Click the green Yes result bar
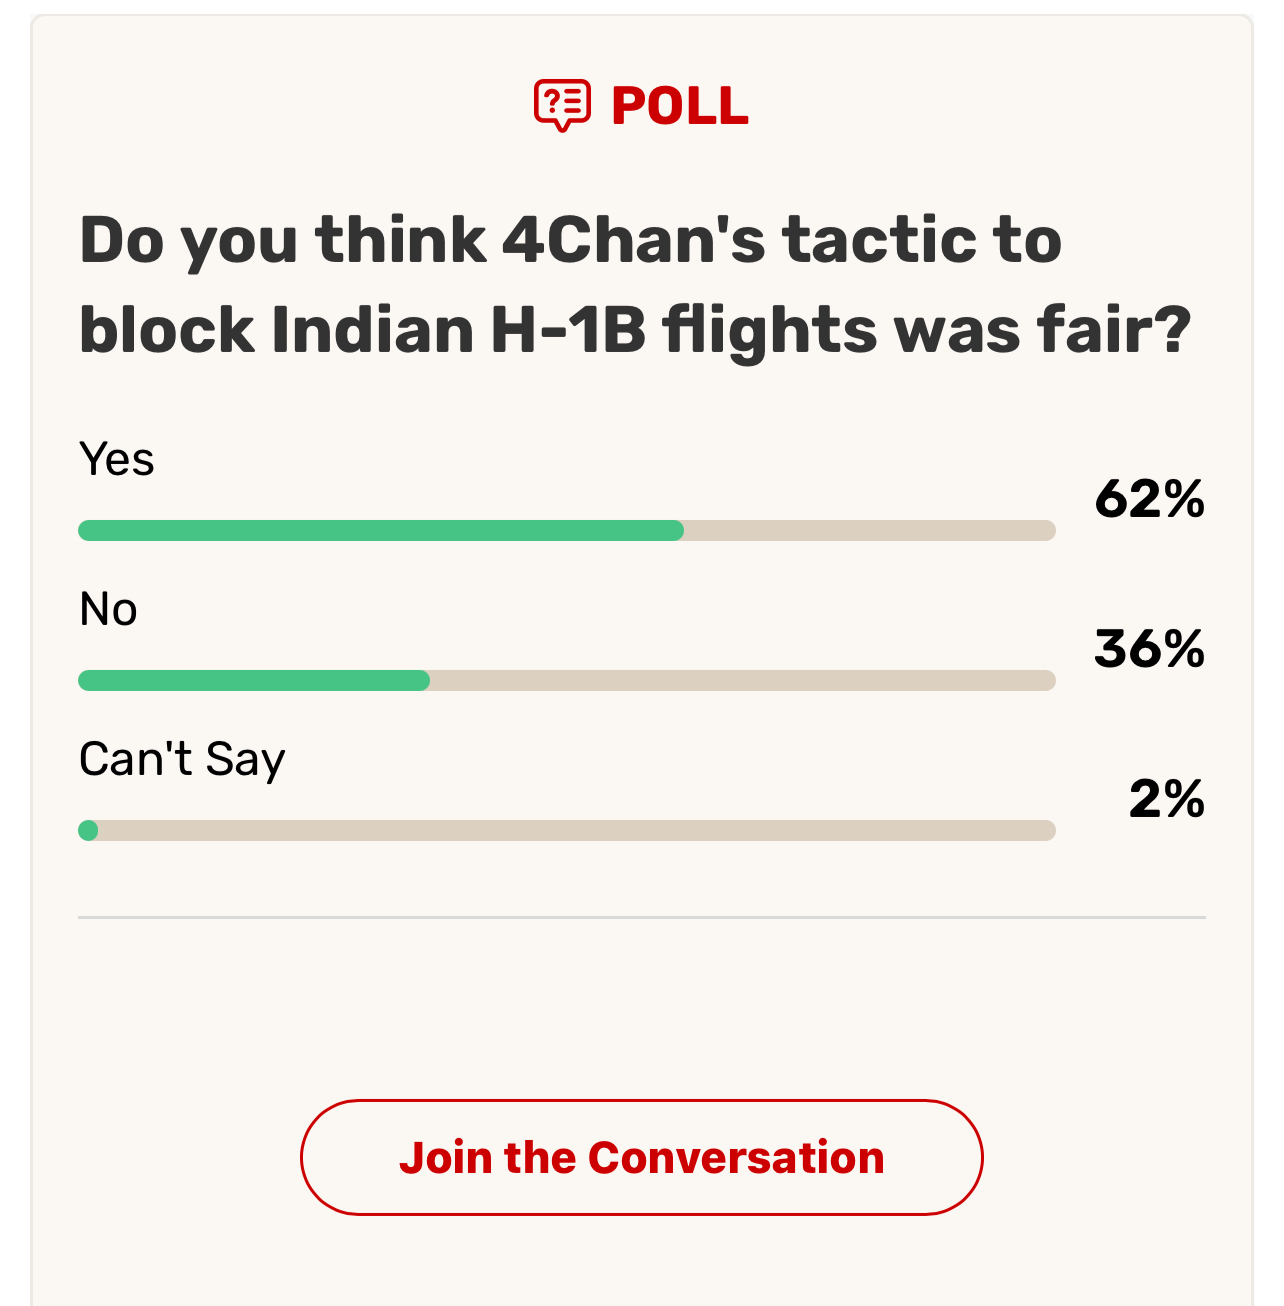Screen dimensions: 1284x1306 pyautogui.click(x=381, y=530)
